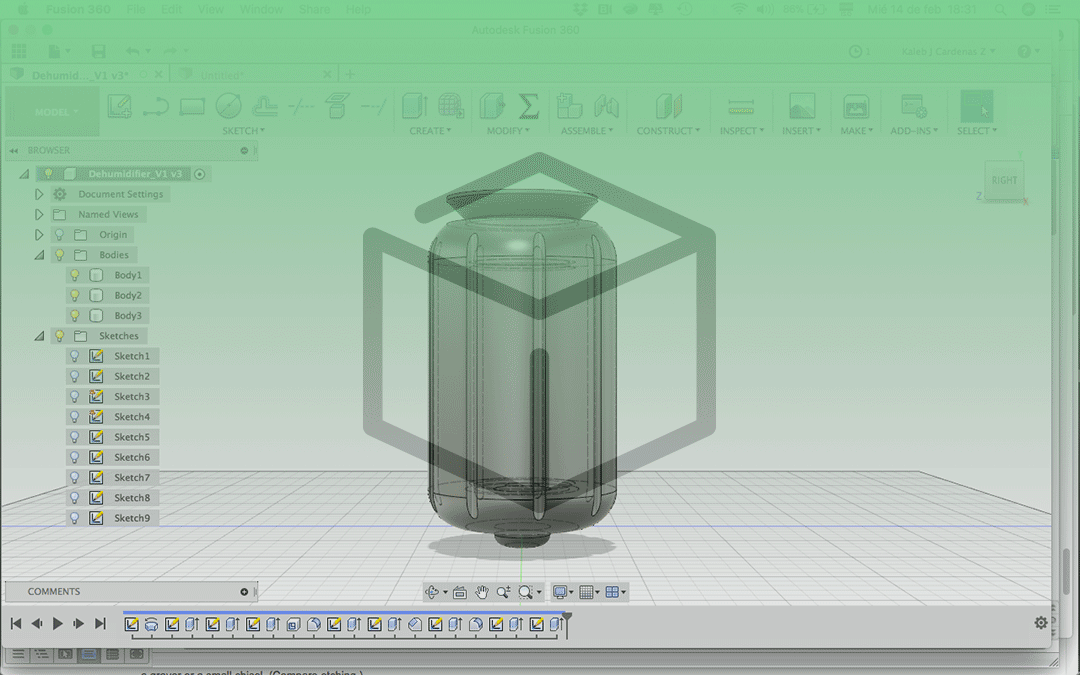Expand the Document Settings tree item

[x=39, y=193]
